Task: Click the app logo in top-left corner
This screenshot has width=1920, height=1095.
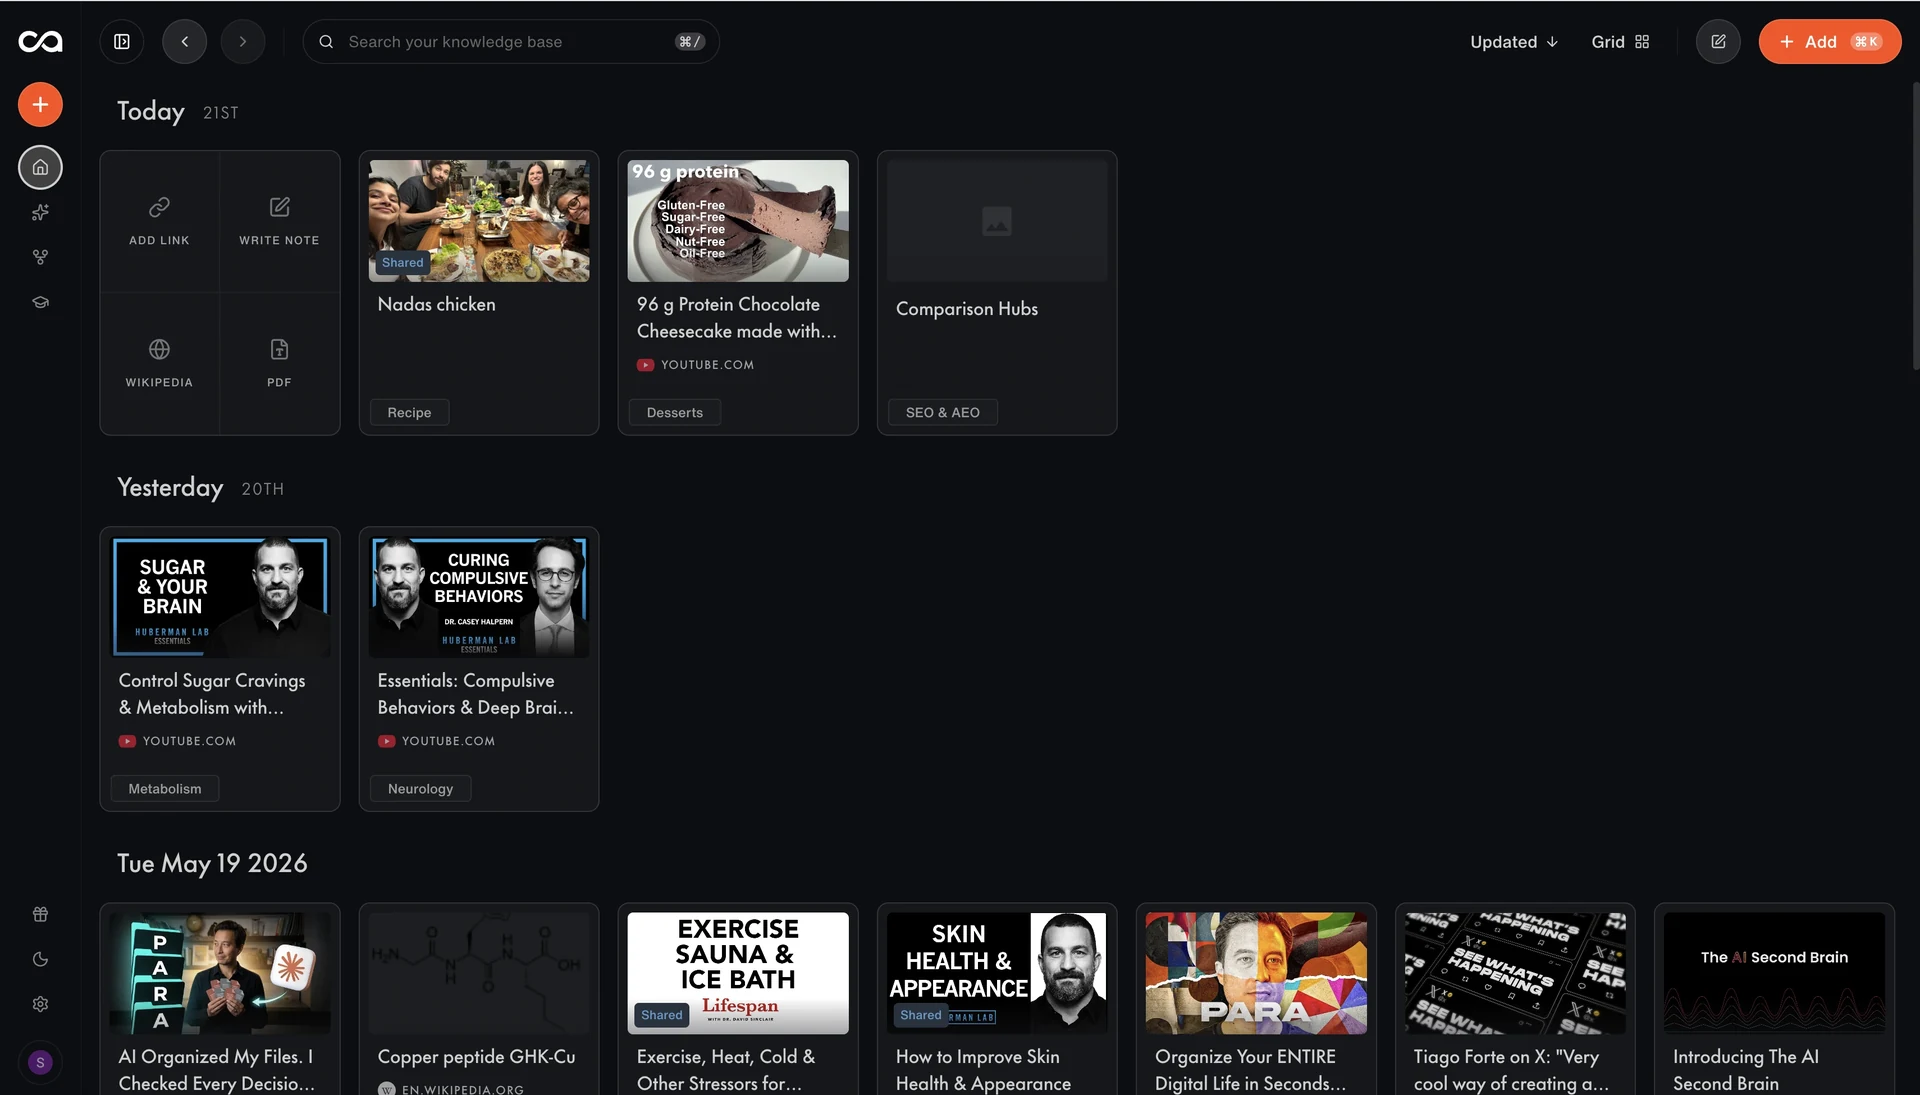Action: (40, 41)
